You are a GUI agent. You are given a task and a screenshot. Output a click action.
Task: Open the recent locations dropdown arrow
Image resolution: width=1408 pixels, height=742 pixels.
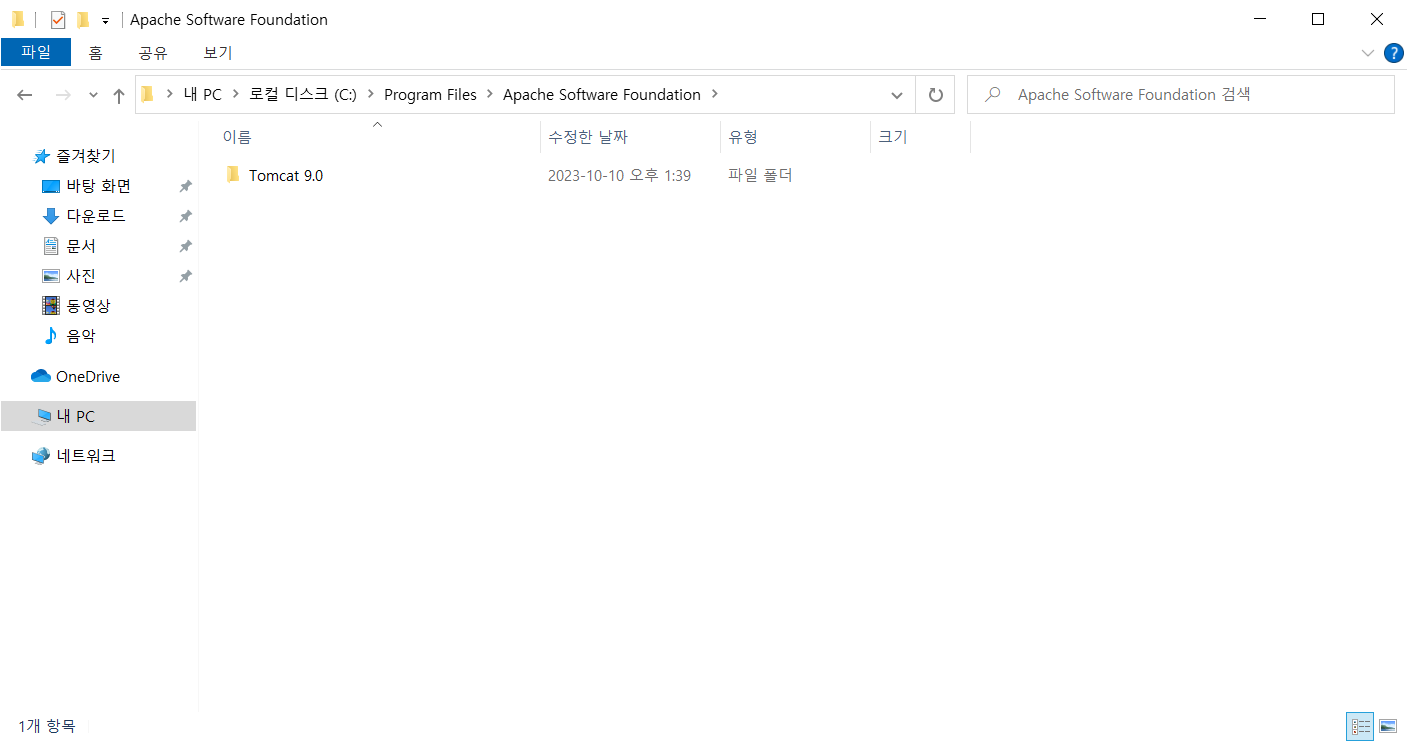94,95
